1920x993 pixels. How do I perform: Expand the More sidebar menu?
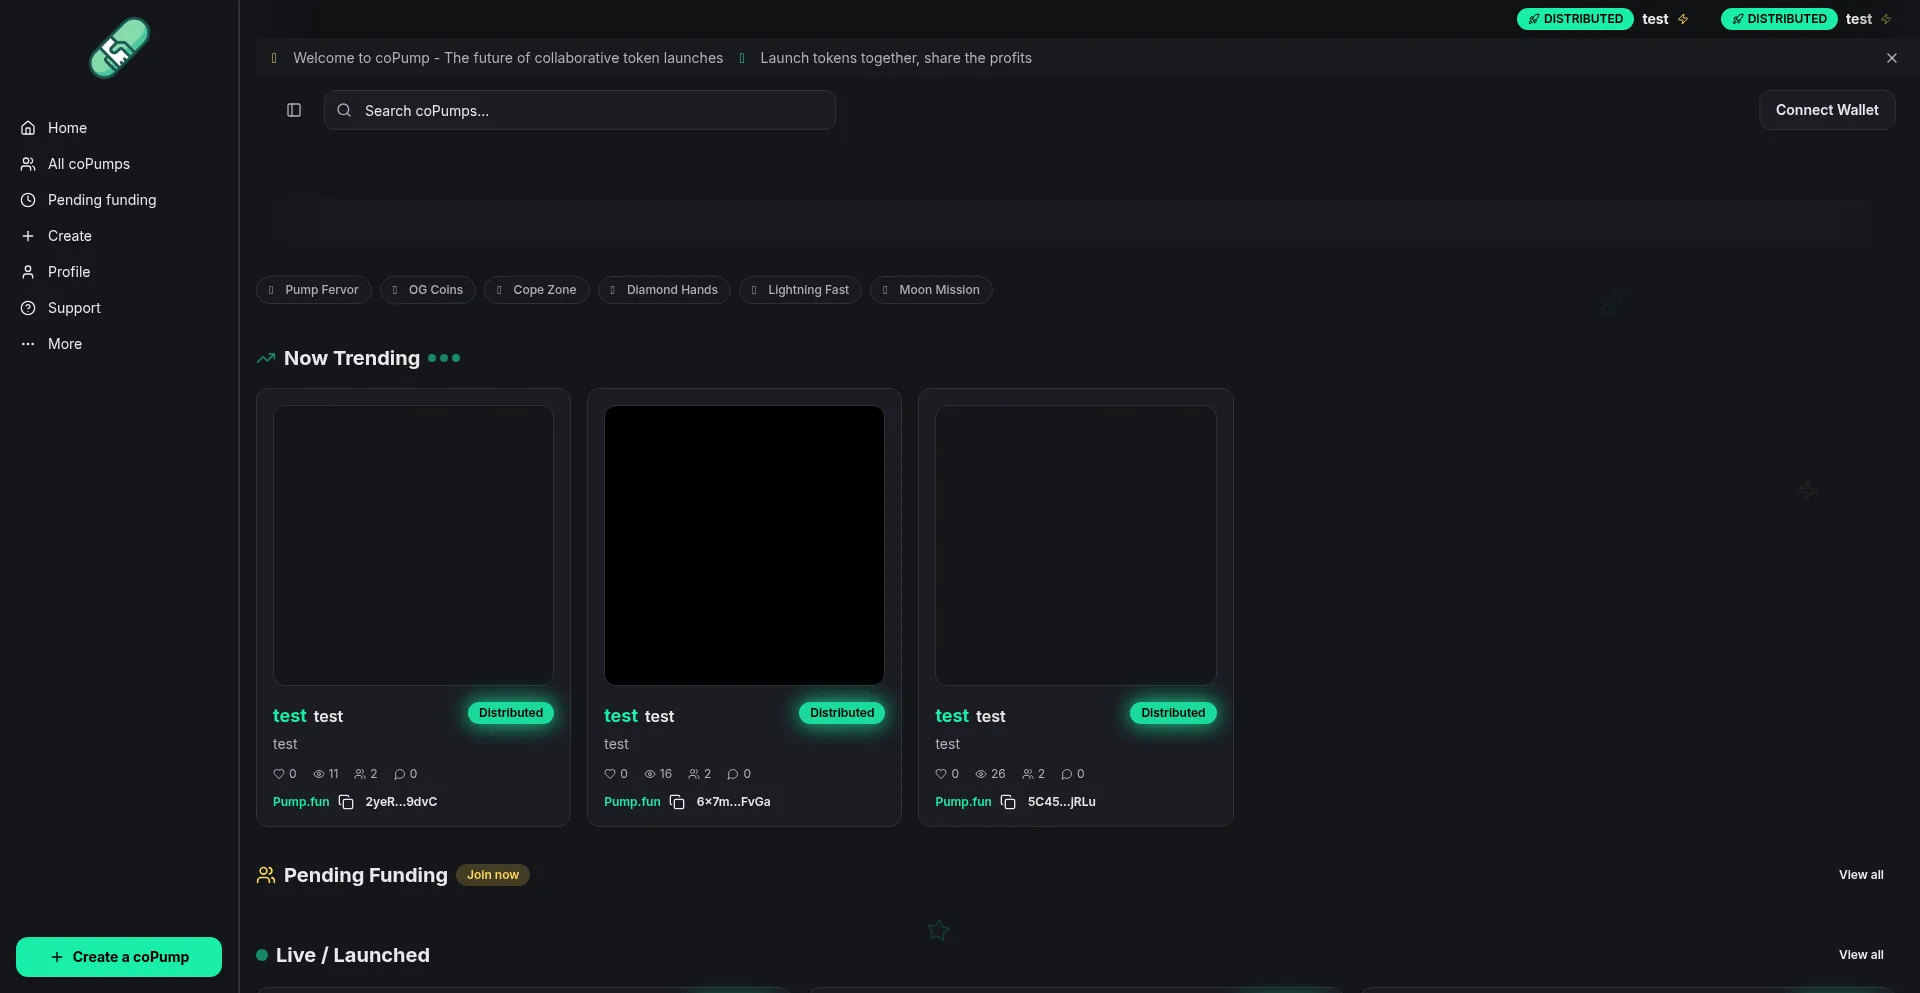[x=64, y=344]
